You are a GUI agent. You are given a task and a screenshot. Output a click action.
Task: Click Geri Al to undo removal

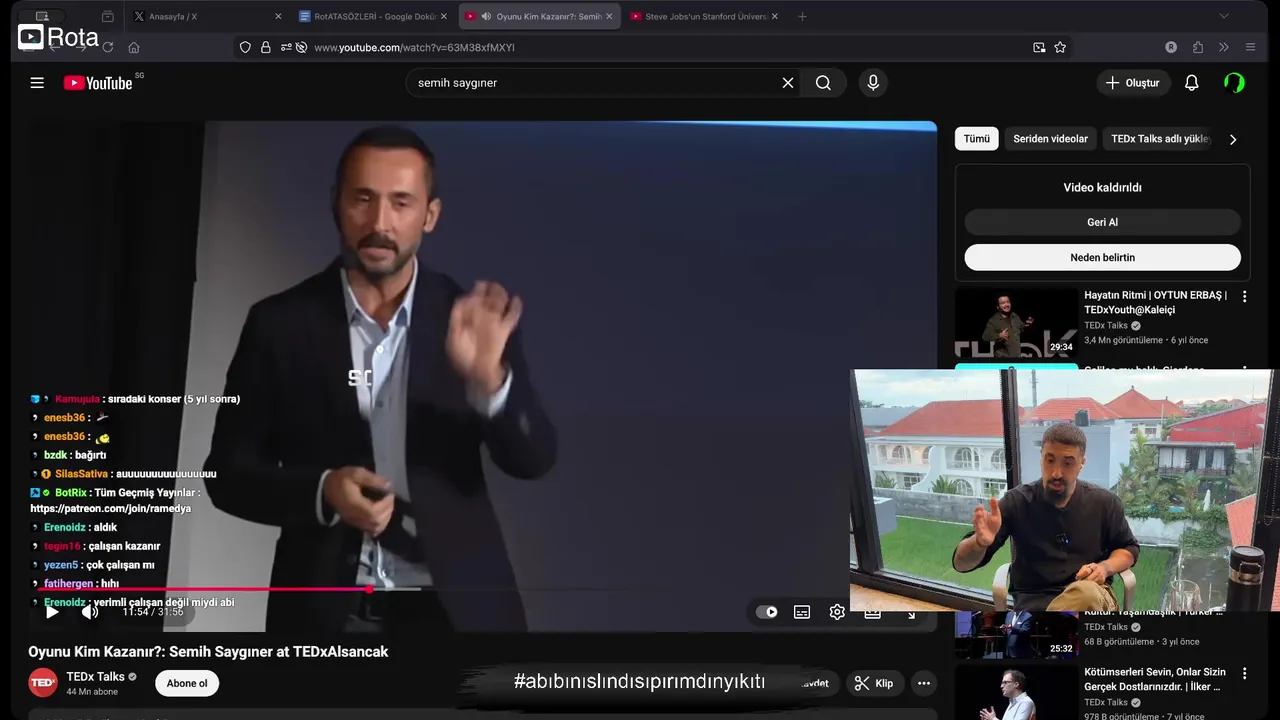[x=1102, y=222]
